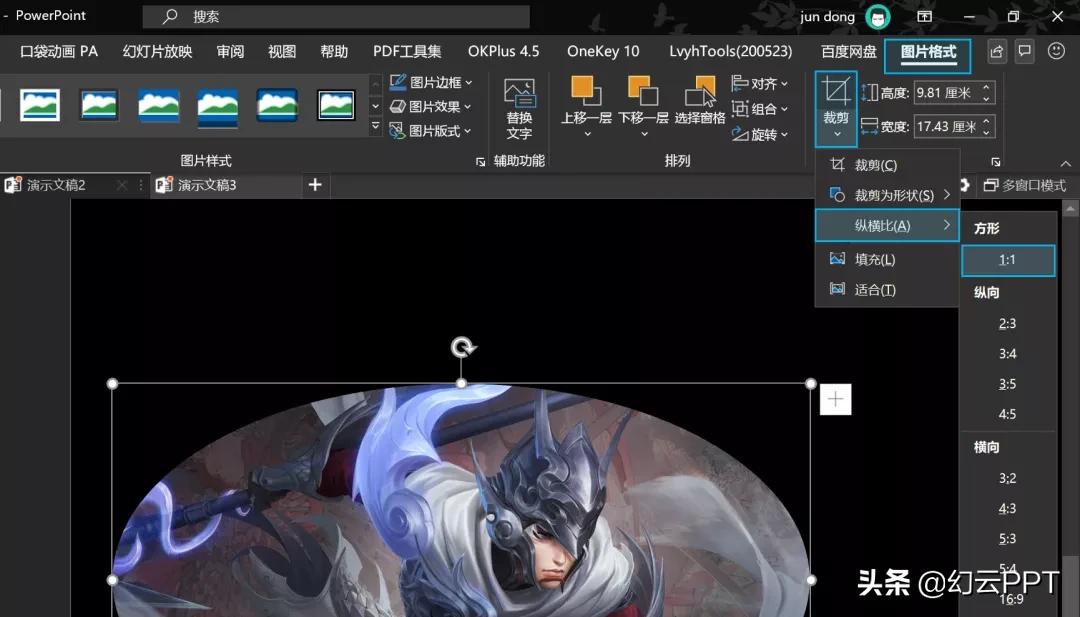Open the 替换文字 alt text tool
The image size is (1080, 617).
519,109
